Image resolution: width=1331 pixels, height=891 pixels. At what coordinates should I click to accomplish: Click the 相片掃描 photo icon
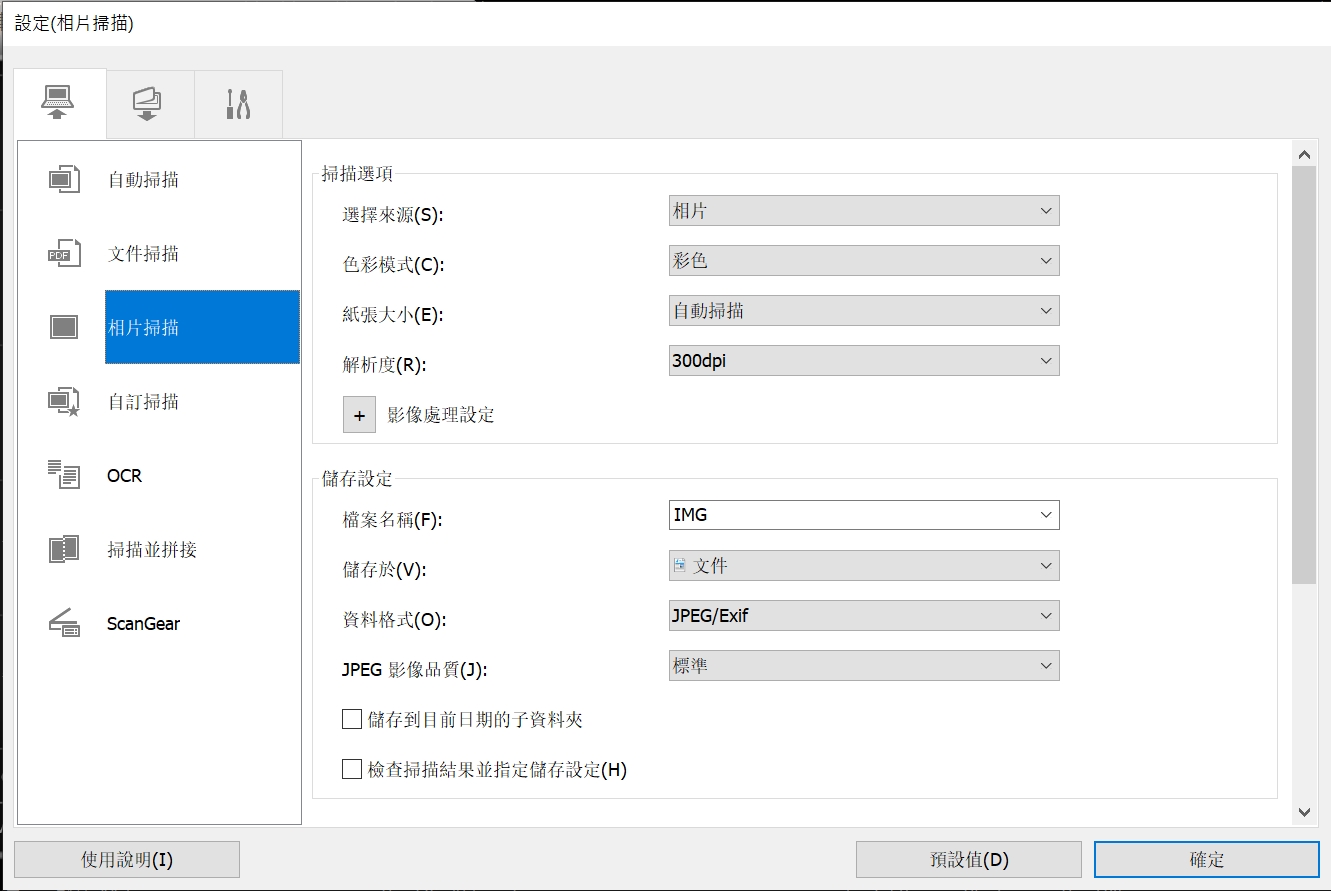(x=64, y=327)
